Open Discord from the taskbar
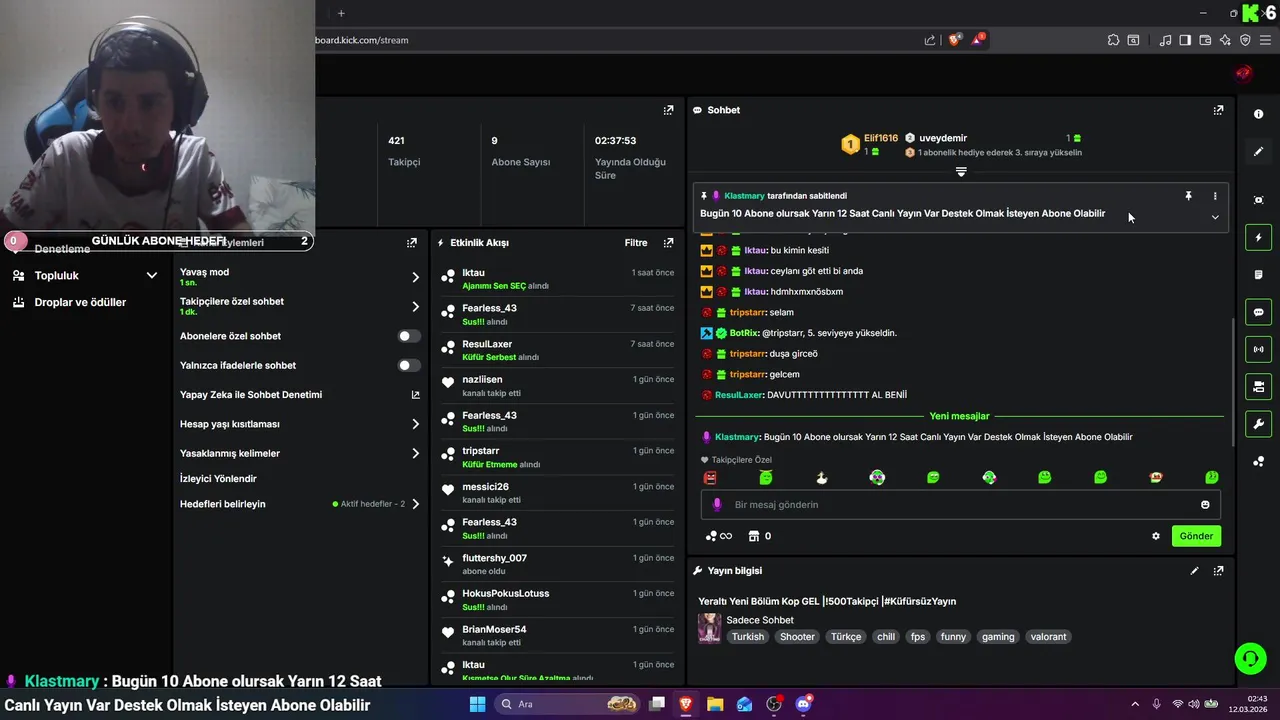 [804, 704]
